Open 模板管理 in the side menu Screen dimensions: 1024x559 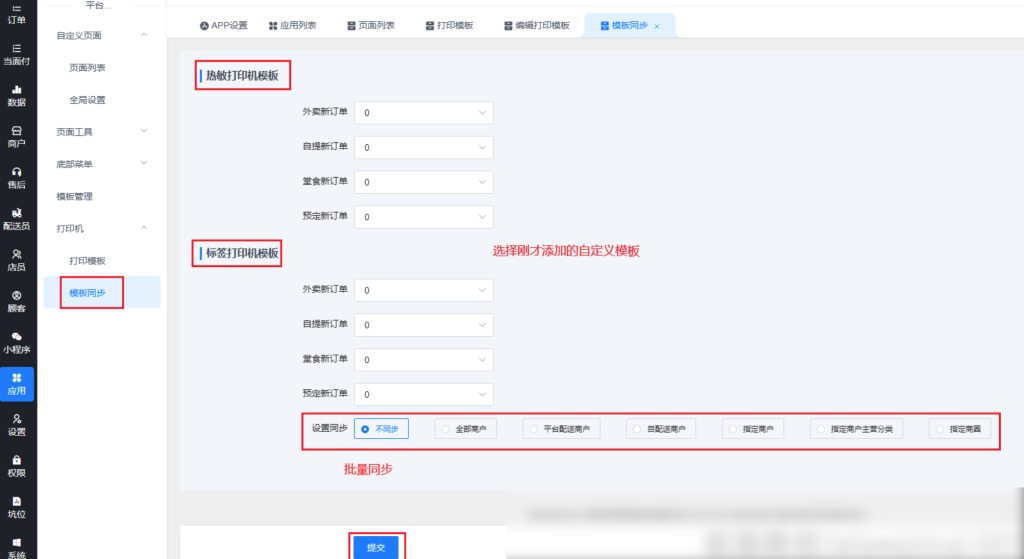point(75,196)
